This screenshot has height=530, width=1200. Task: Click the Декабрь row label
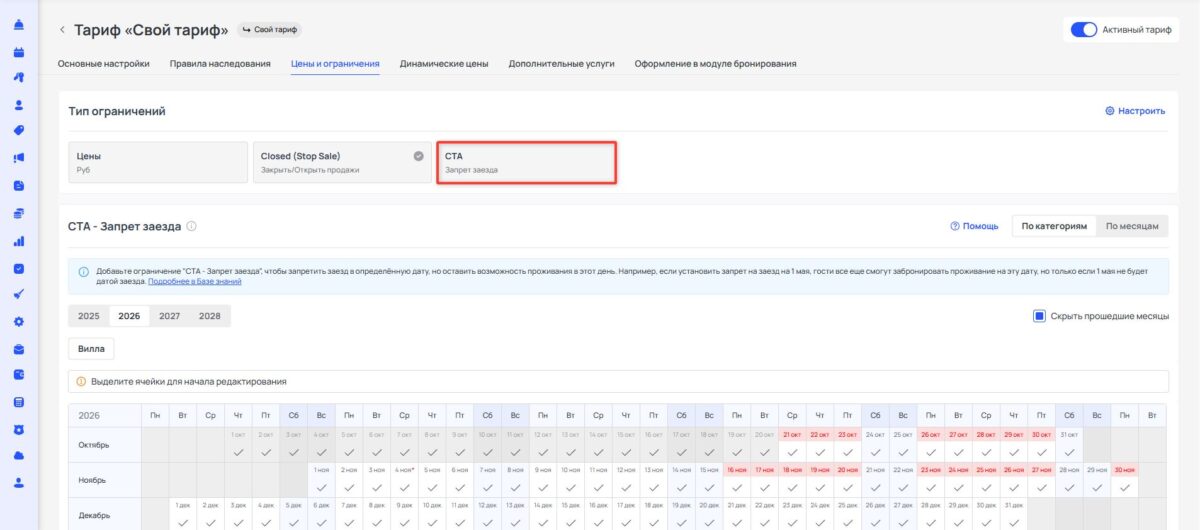click(x=92, y=514)
